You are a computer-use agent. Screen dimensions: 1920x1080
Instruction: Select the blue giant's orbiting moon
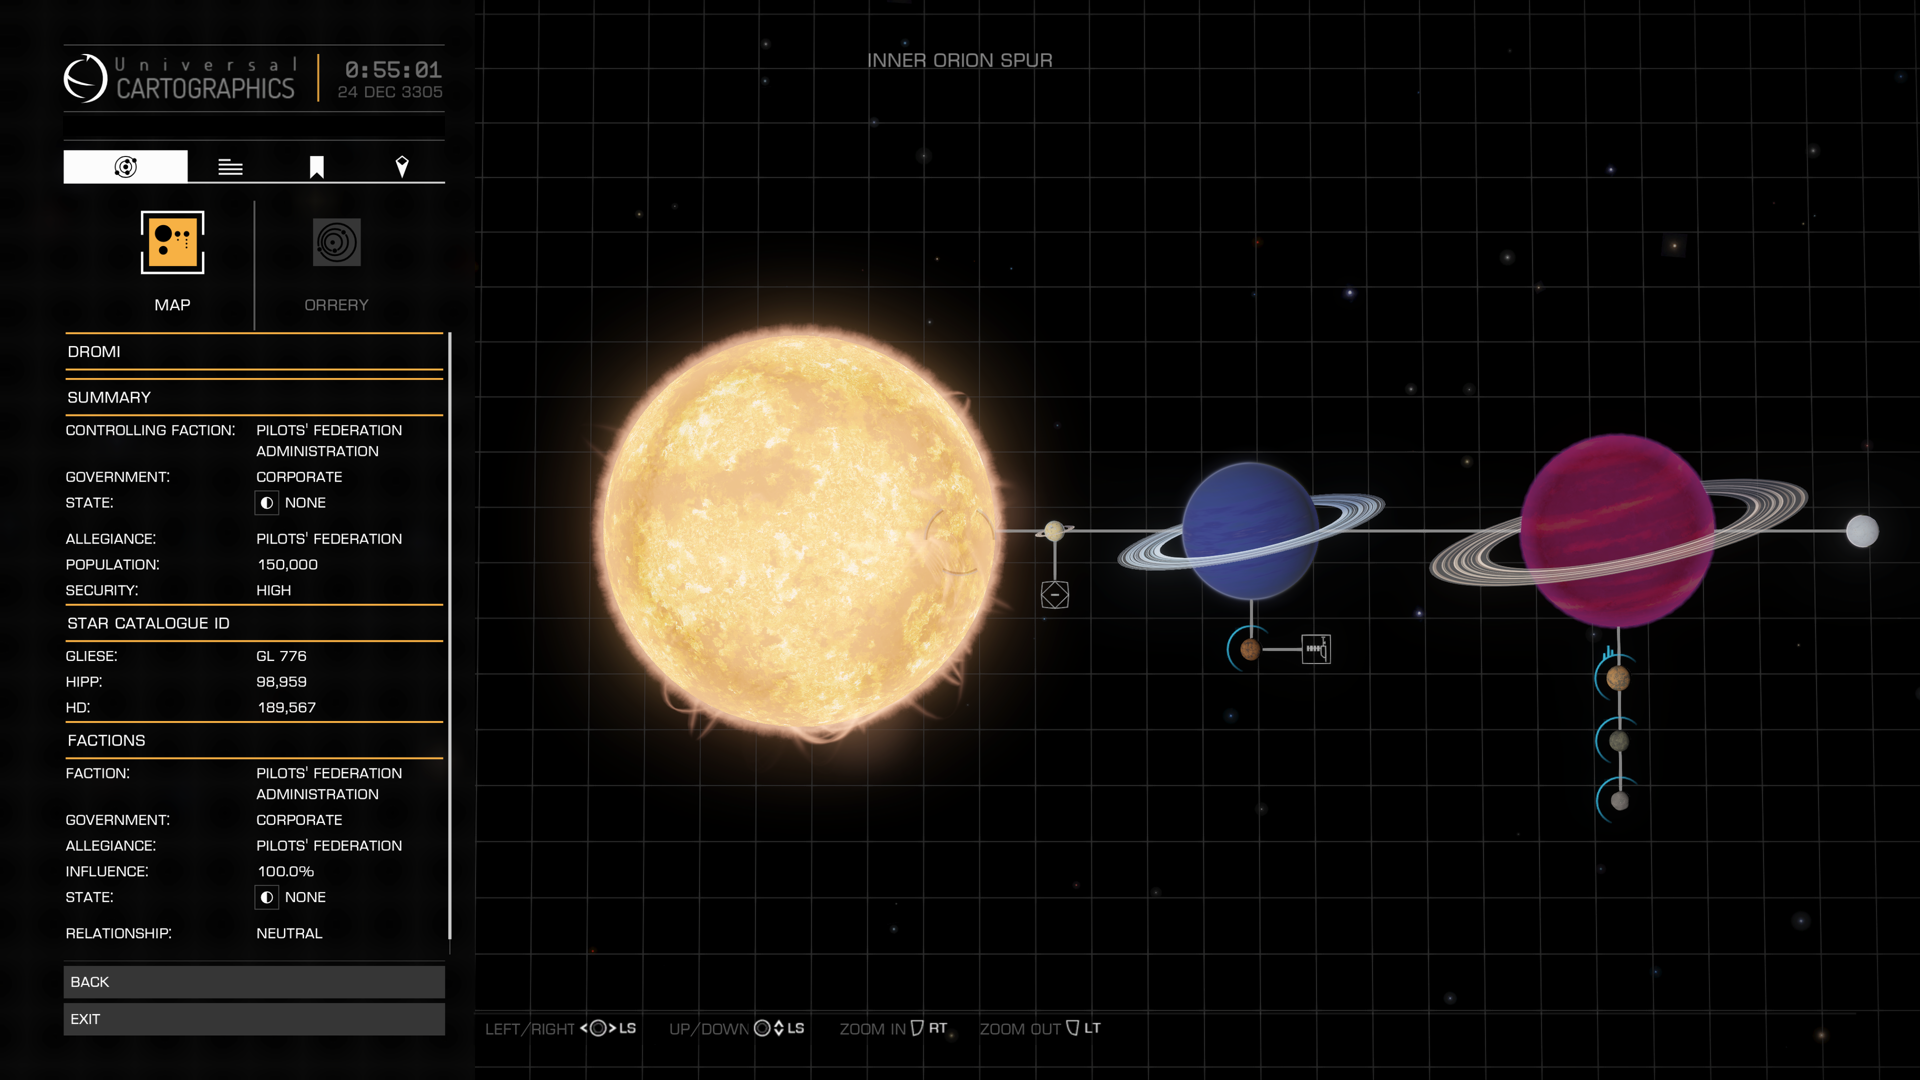(x=1250, y=650)
